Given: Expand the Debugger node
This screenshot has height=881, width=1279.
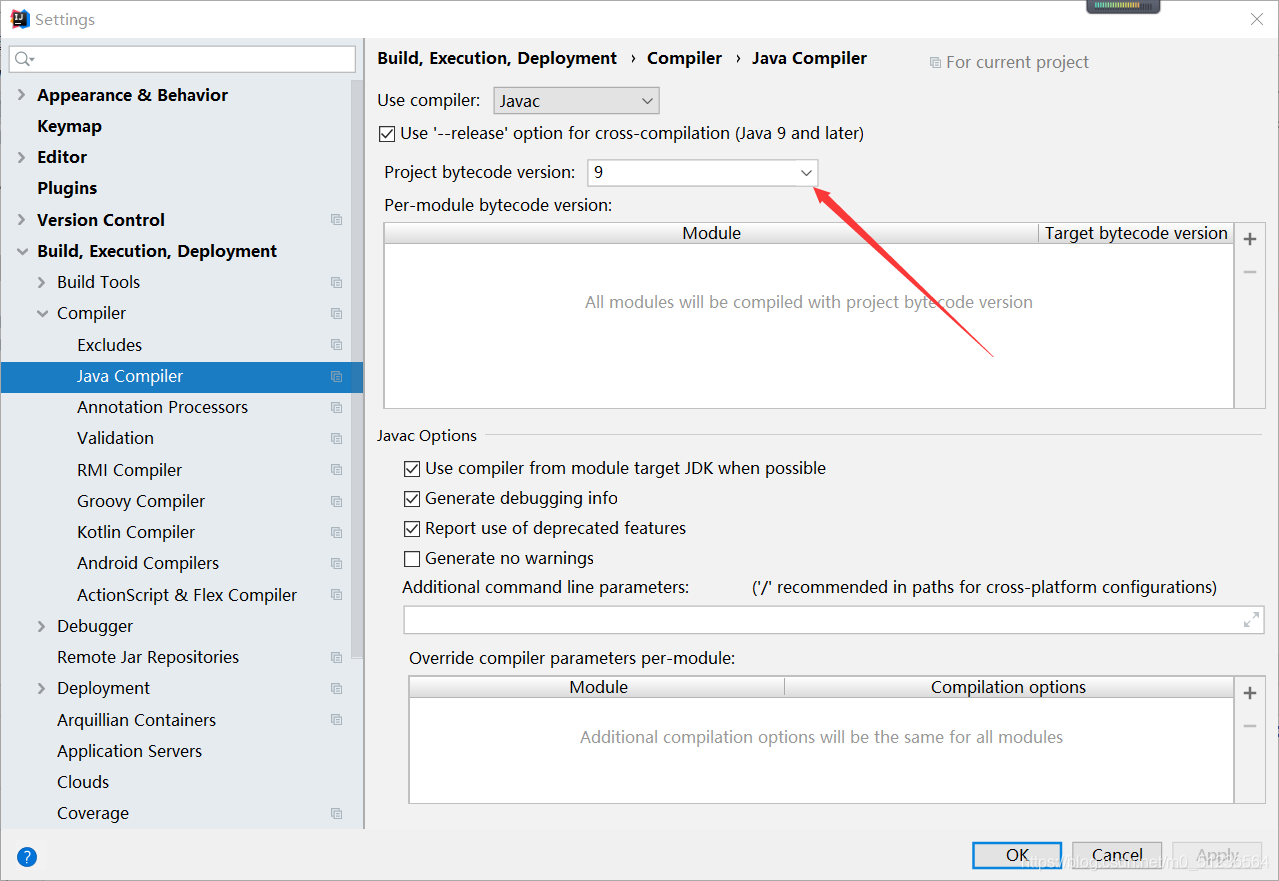Looking at the screenshot, I should point(42,626).
